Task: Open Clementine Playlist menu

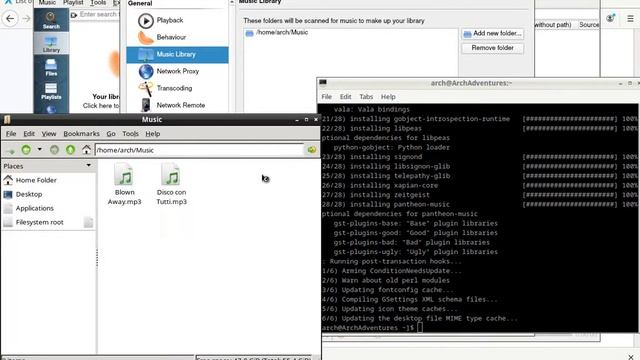Action: 73,3
